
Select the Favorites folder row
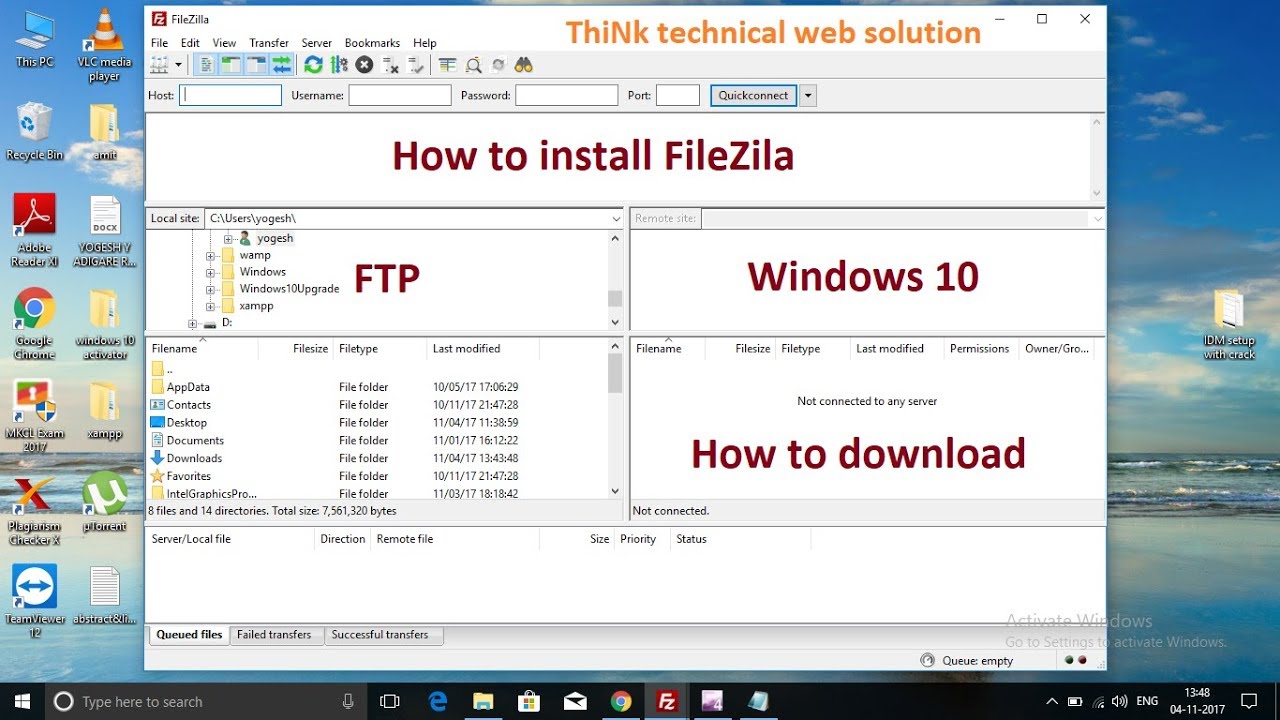[377, 477]
